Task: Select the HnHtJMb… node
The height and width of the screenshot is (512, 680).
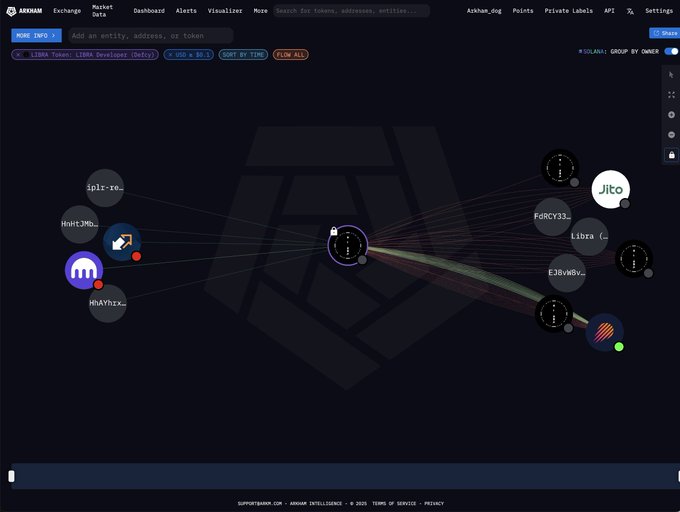Action: pyautogui.click(x=80, y=224)
